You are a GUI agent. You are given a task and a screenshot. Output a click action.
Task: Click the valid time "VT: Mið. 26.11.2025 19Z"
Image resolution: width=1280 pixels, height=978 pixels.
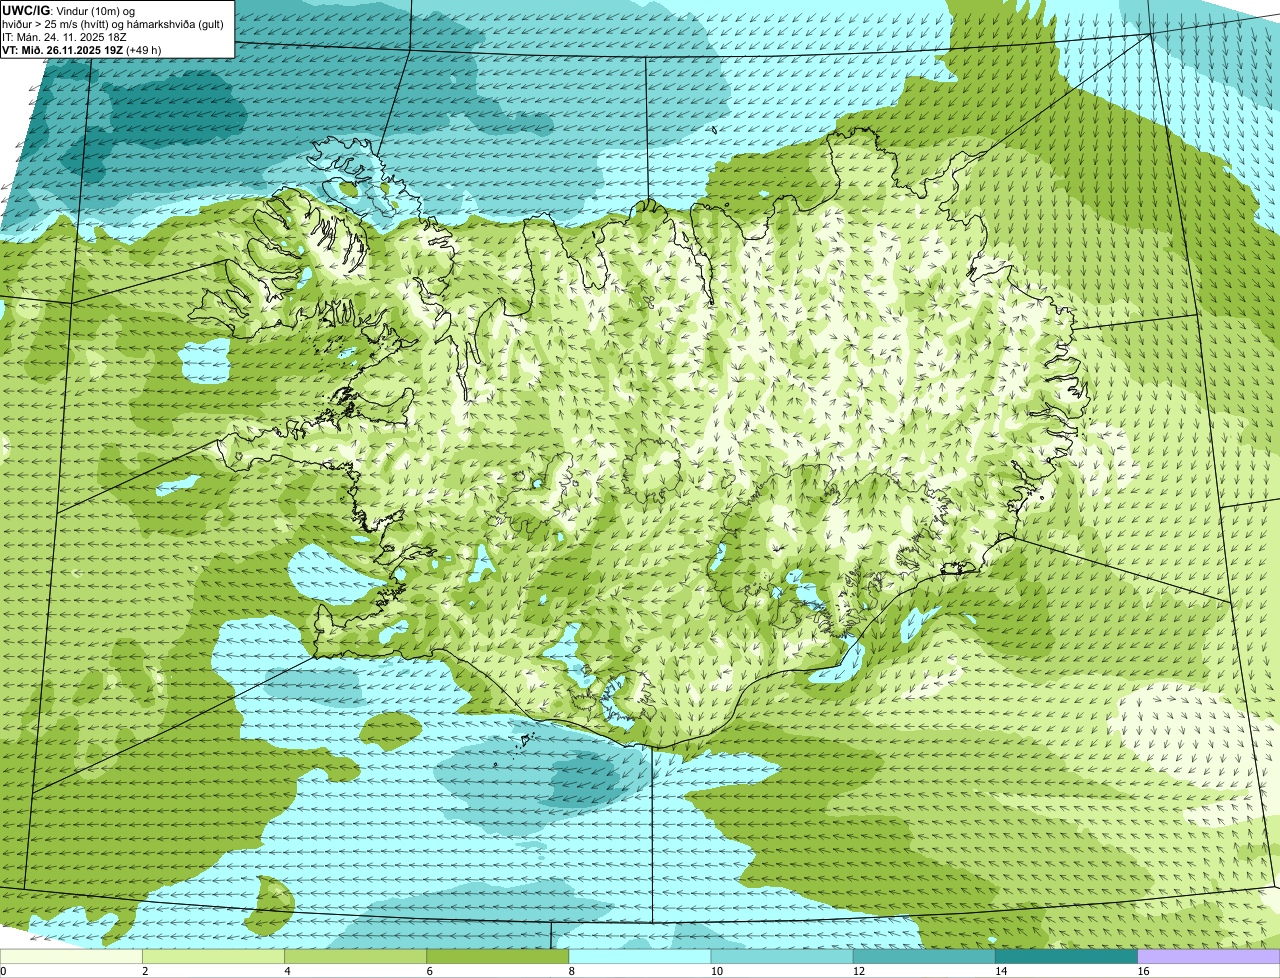[x=62, y=50]
